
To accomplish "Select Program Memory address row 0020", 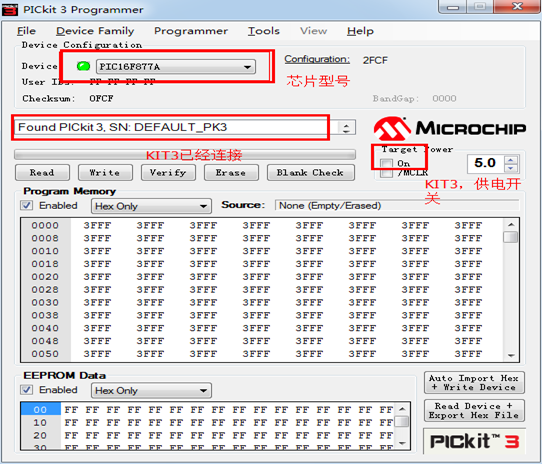I will pos(45,277).
